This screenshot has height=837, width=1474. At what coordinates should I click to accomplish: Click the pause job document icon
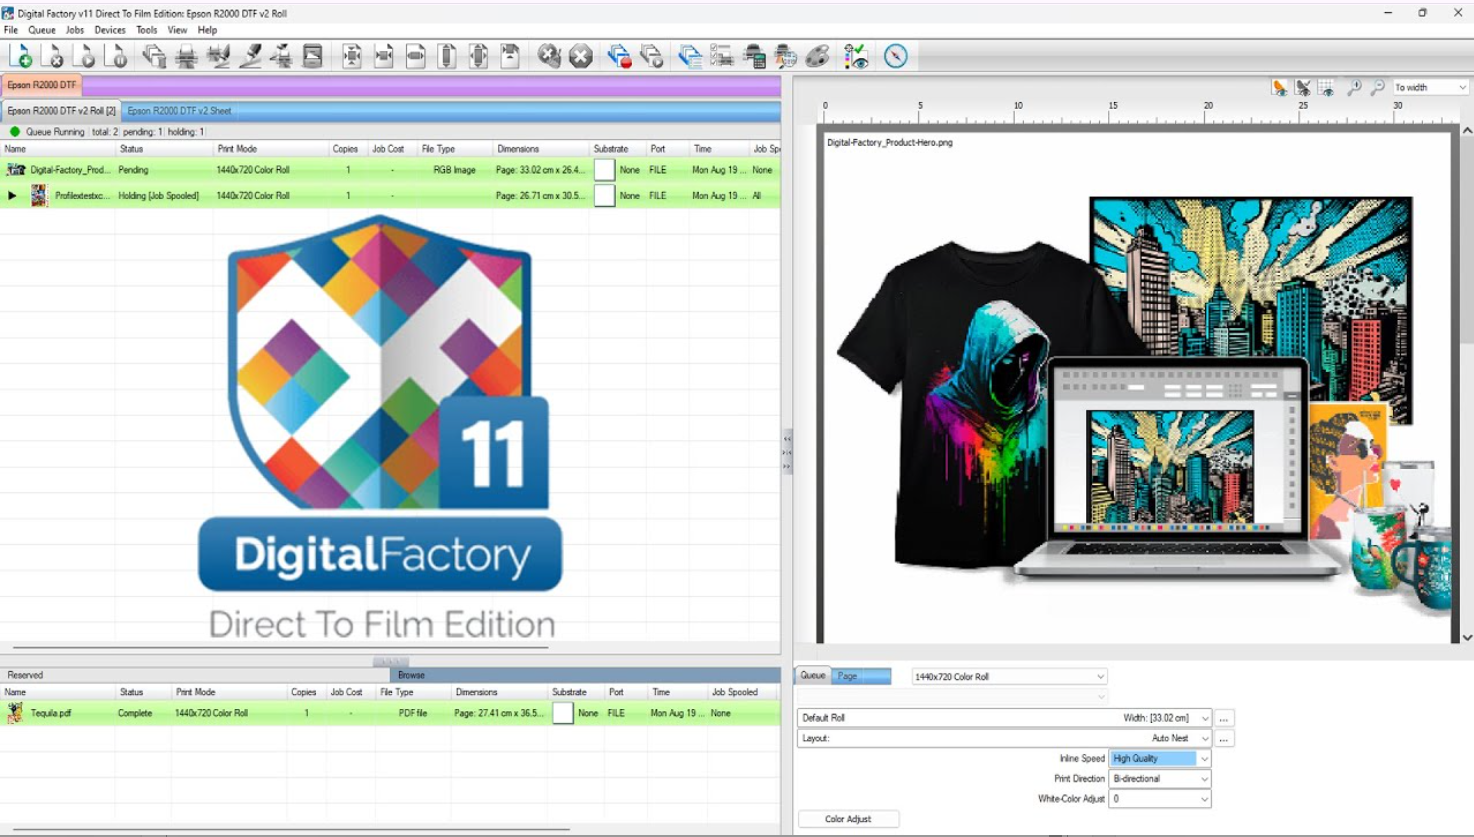116,56
